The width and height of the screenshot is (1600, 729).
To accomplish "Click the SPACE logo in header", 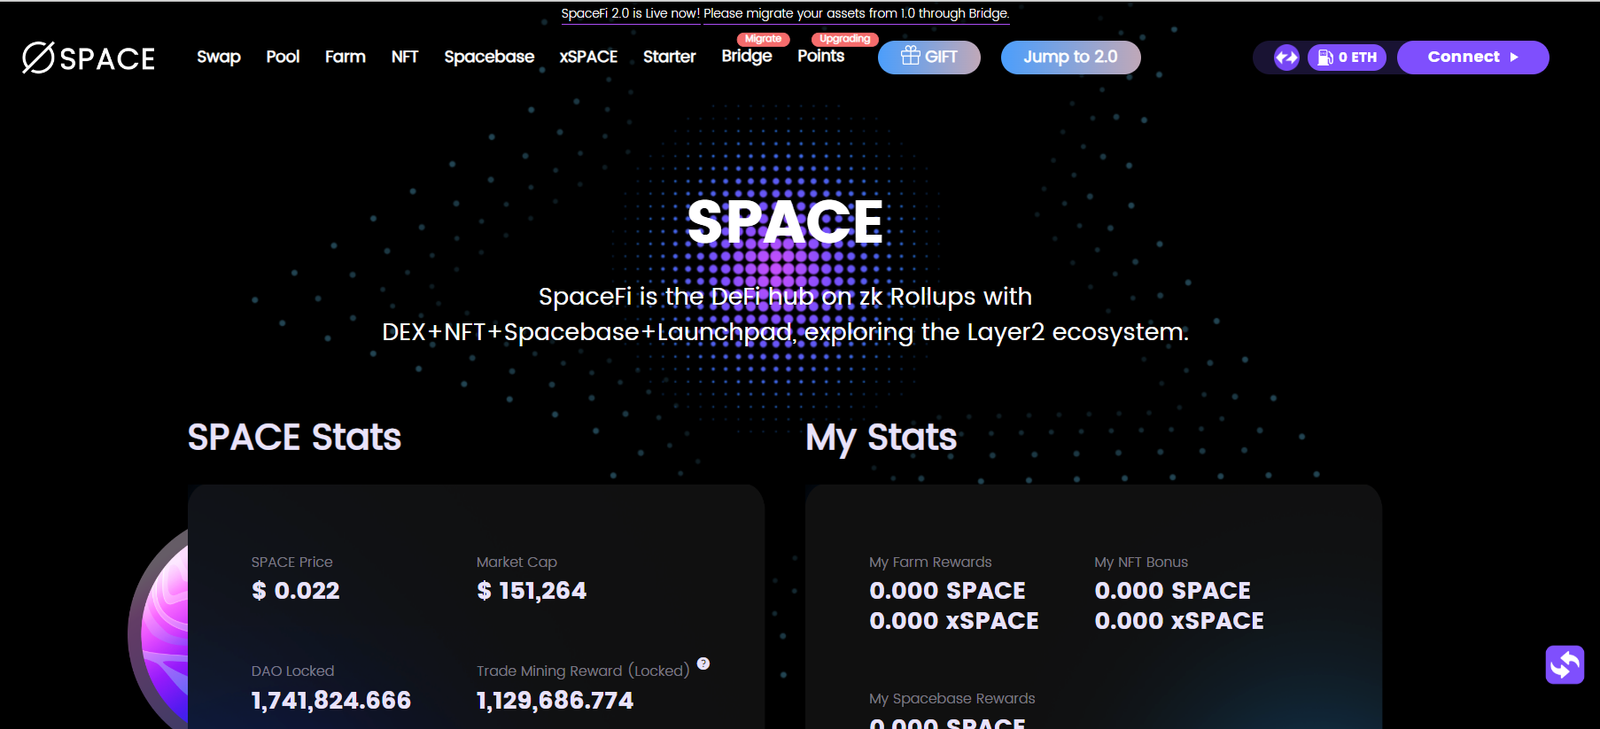I will [x=88, y=58].
